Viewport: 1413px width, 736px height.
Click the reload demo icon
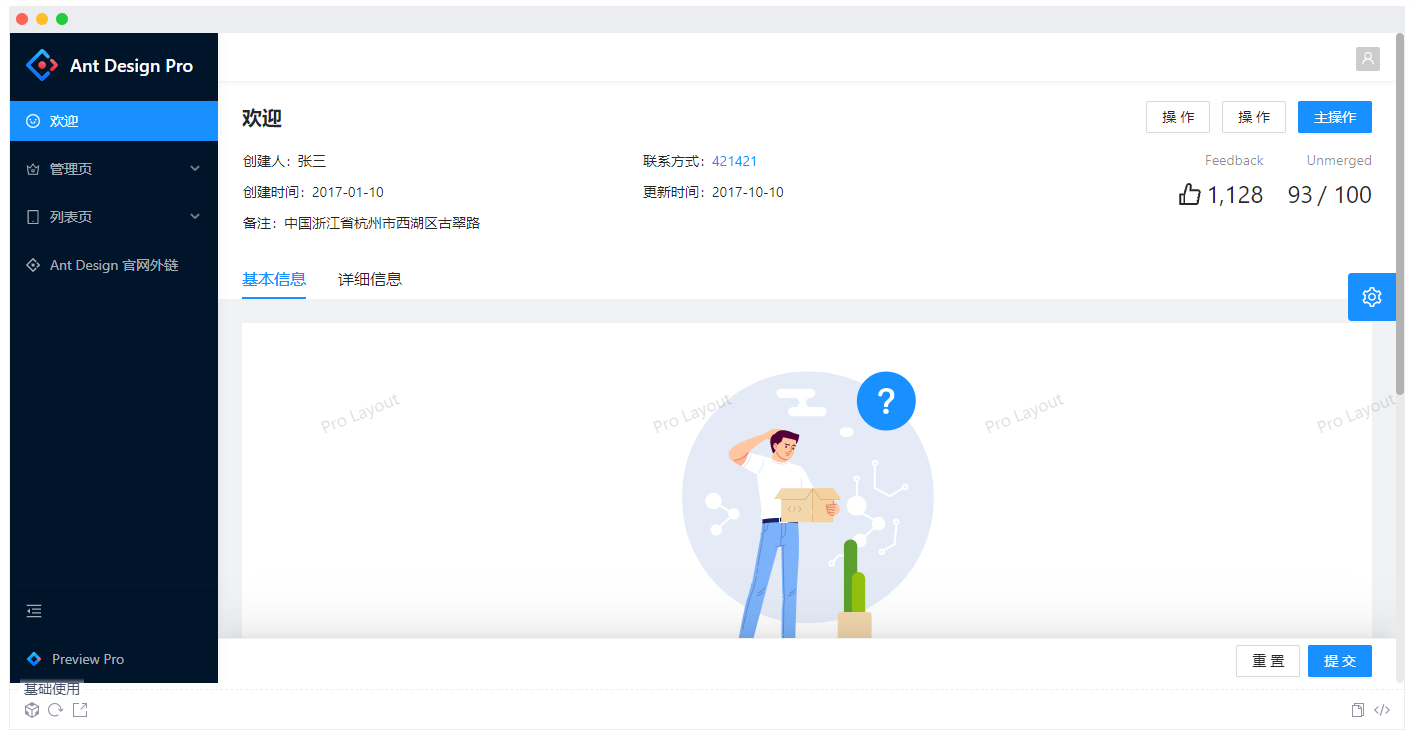(56, 710)
